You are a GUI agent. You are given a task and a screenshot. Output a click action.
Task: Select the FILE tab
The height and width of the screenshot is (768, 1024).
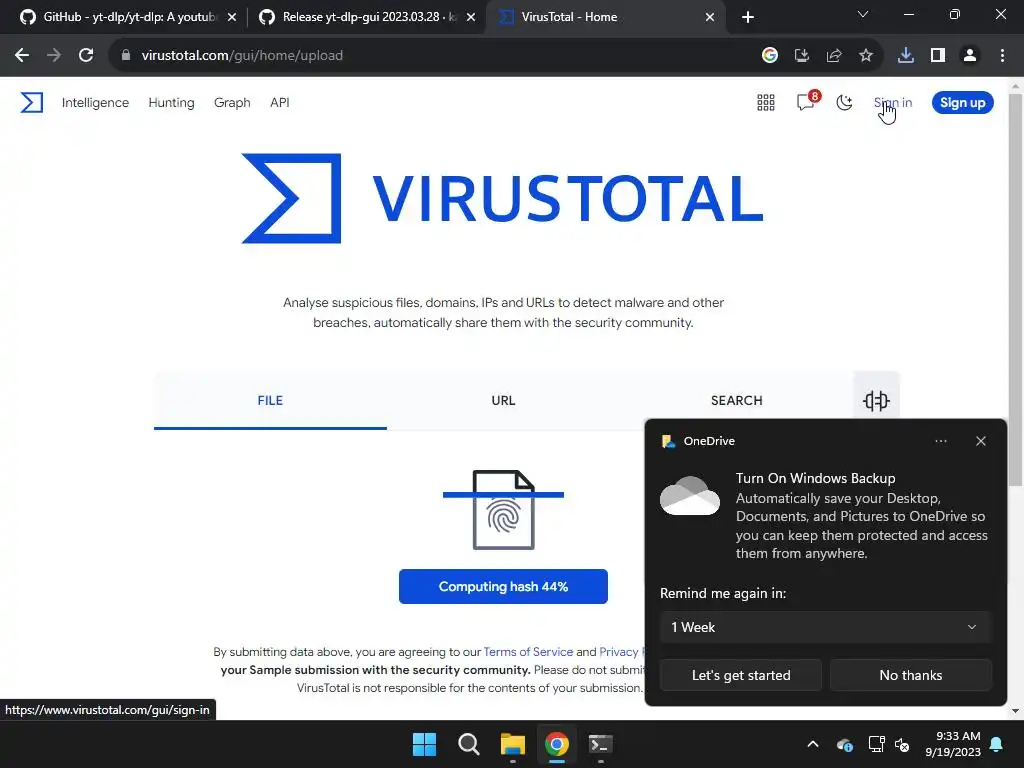point(270,400)
